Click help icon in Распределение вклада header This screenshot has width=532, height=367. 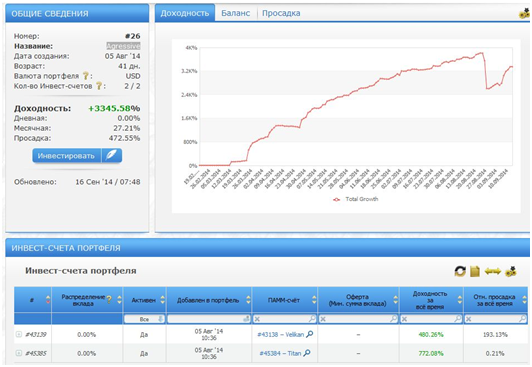(x=109, y=299)
